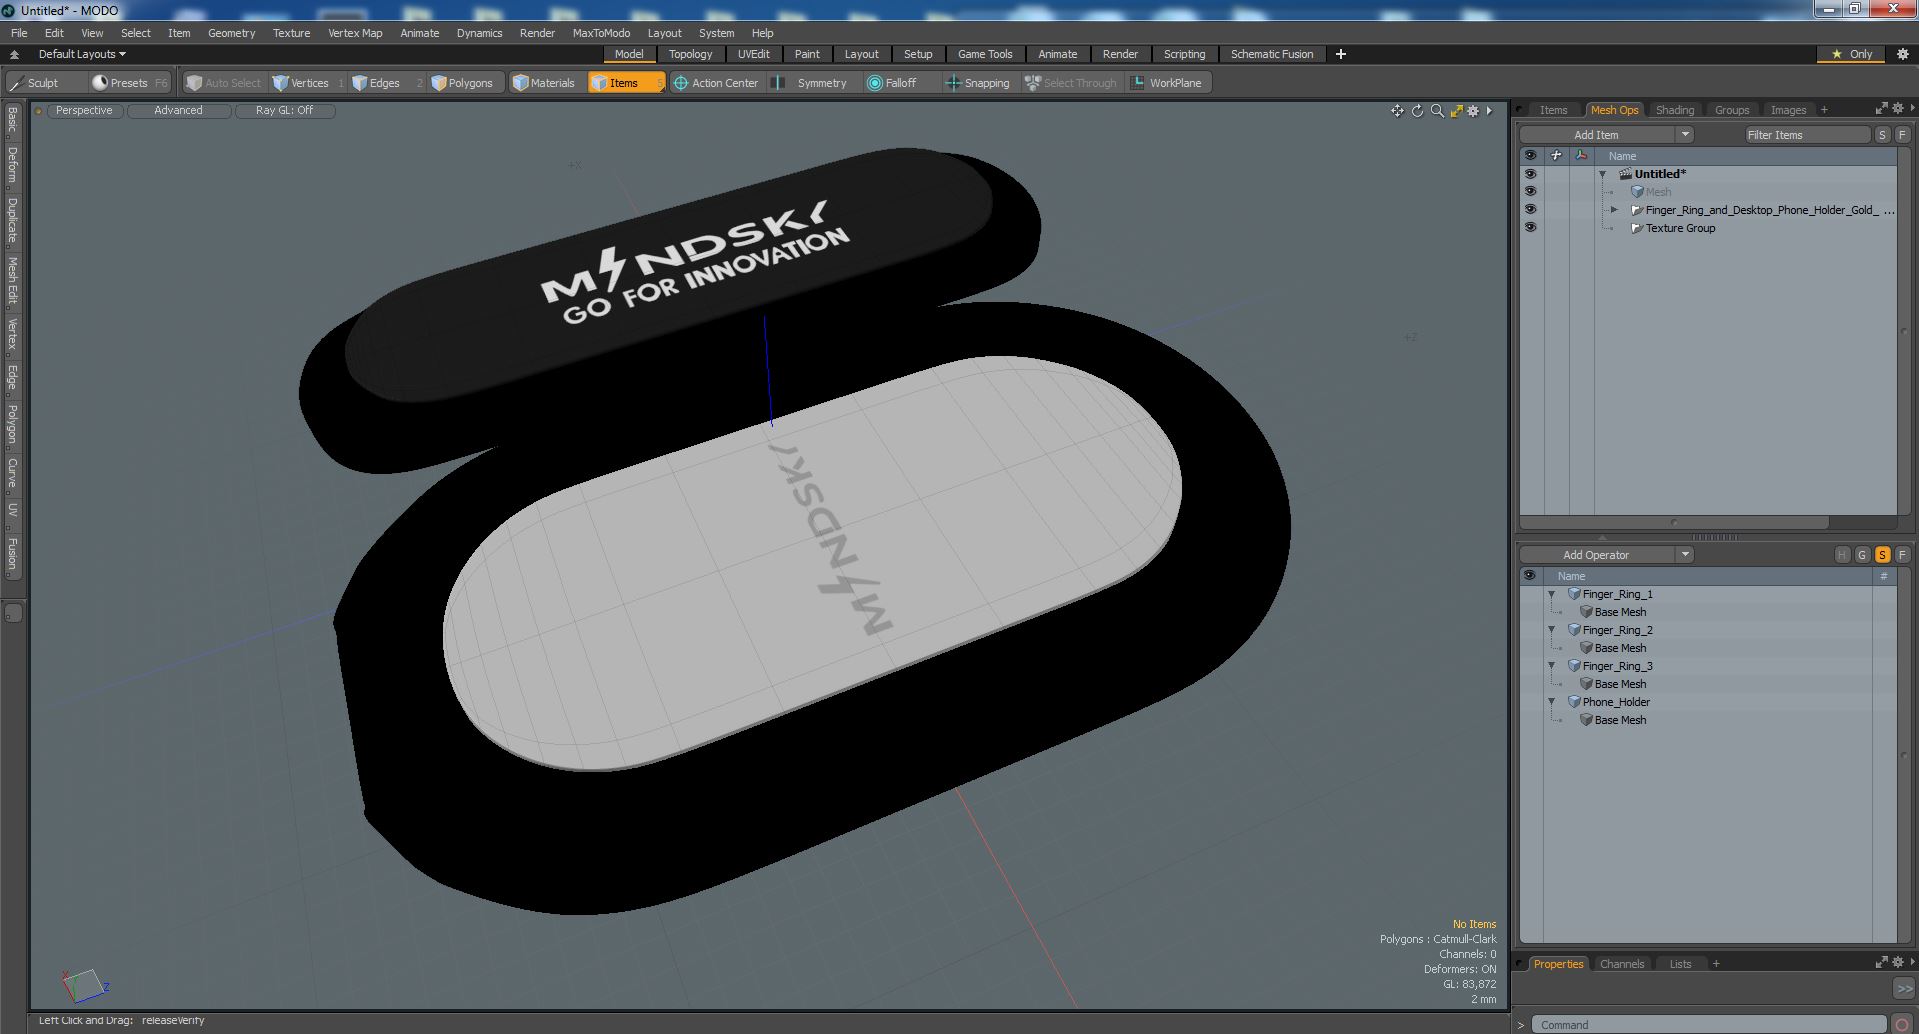This screenshot has height=1034, width=1919.
Task: Click the viewport rotate icon
Action: (x=1417, y=111)
